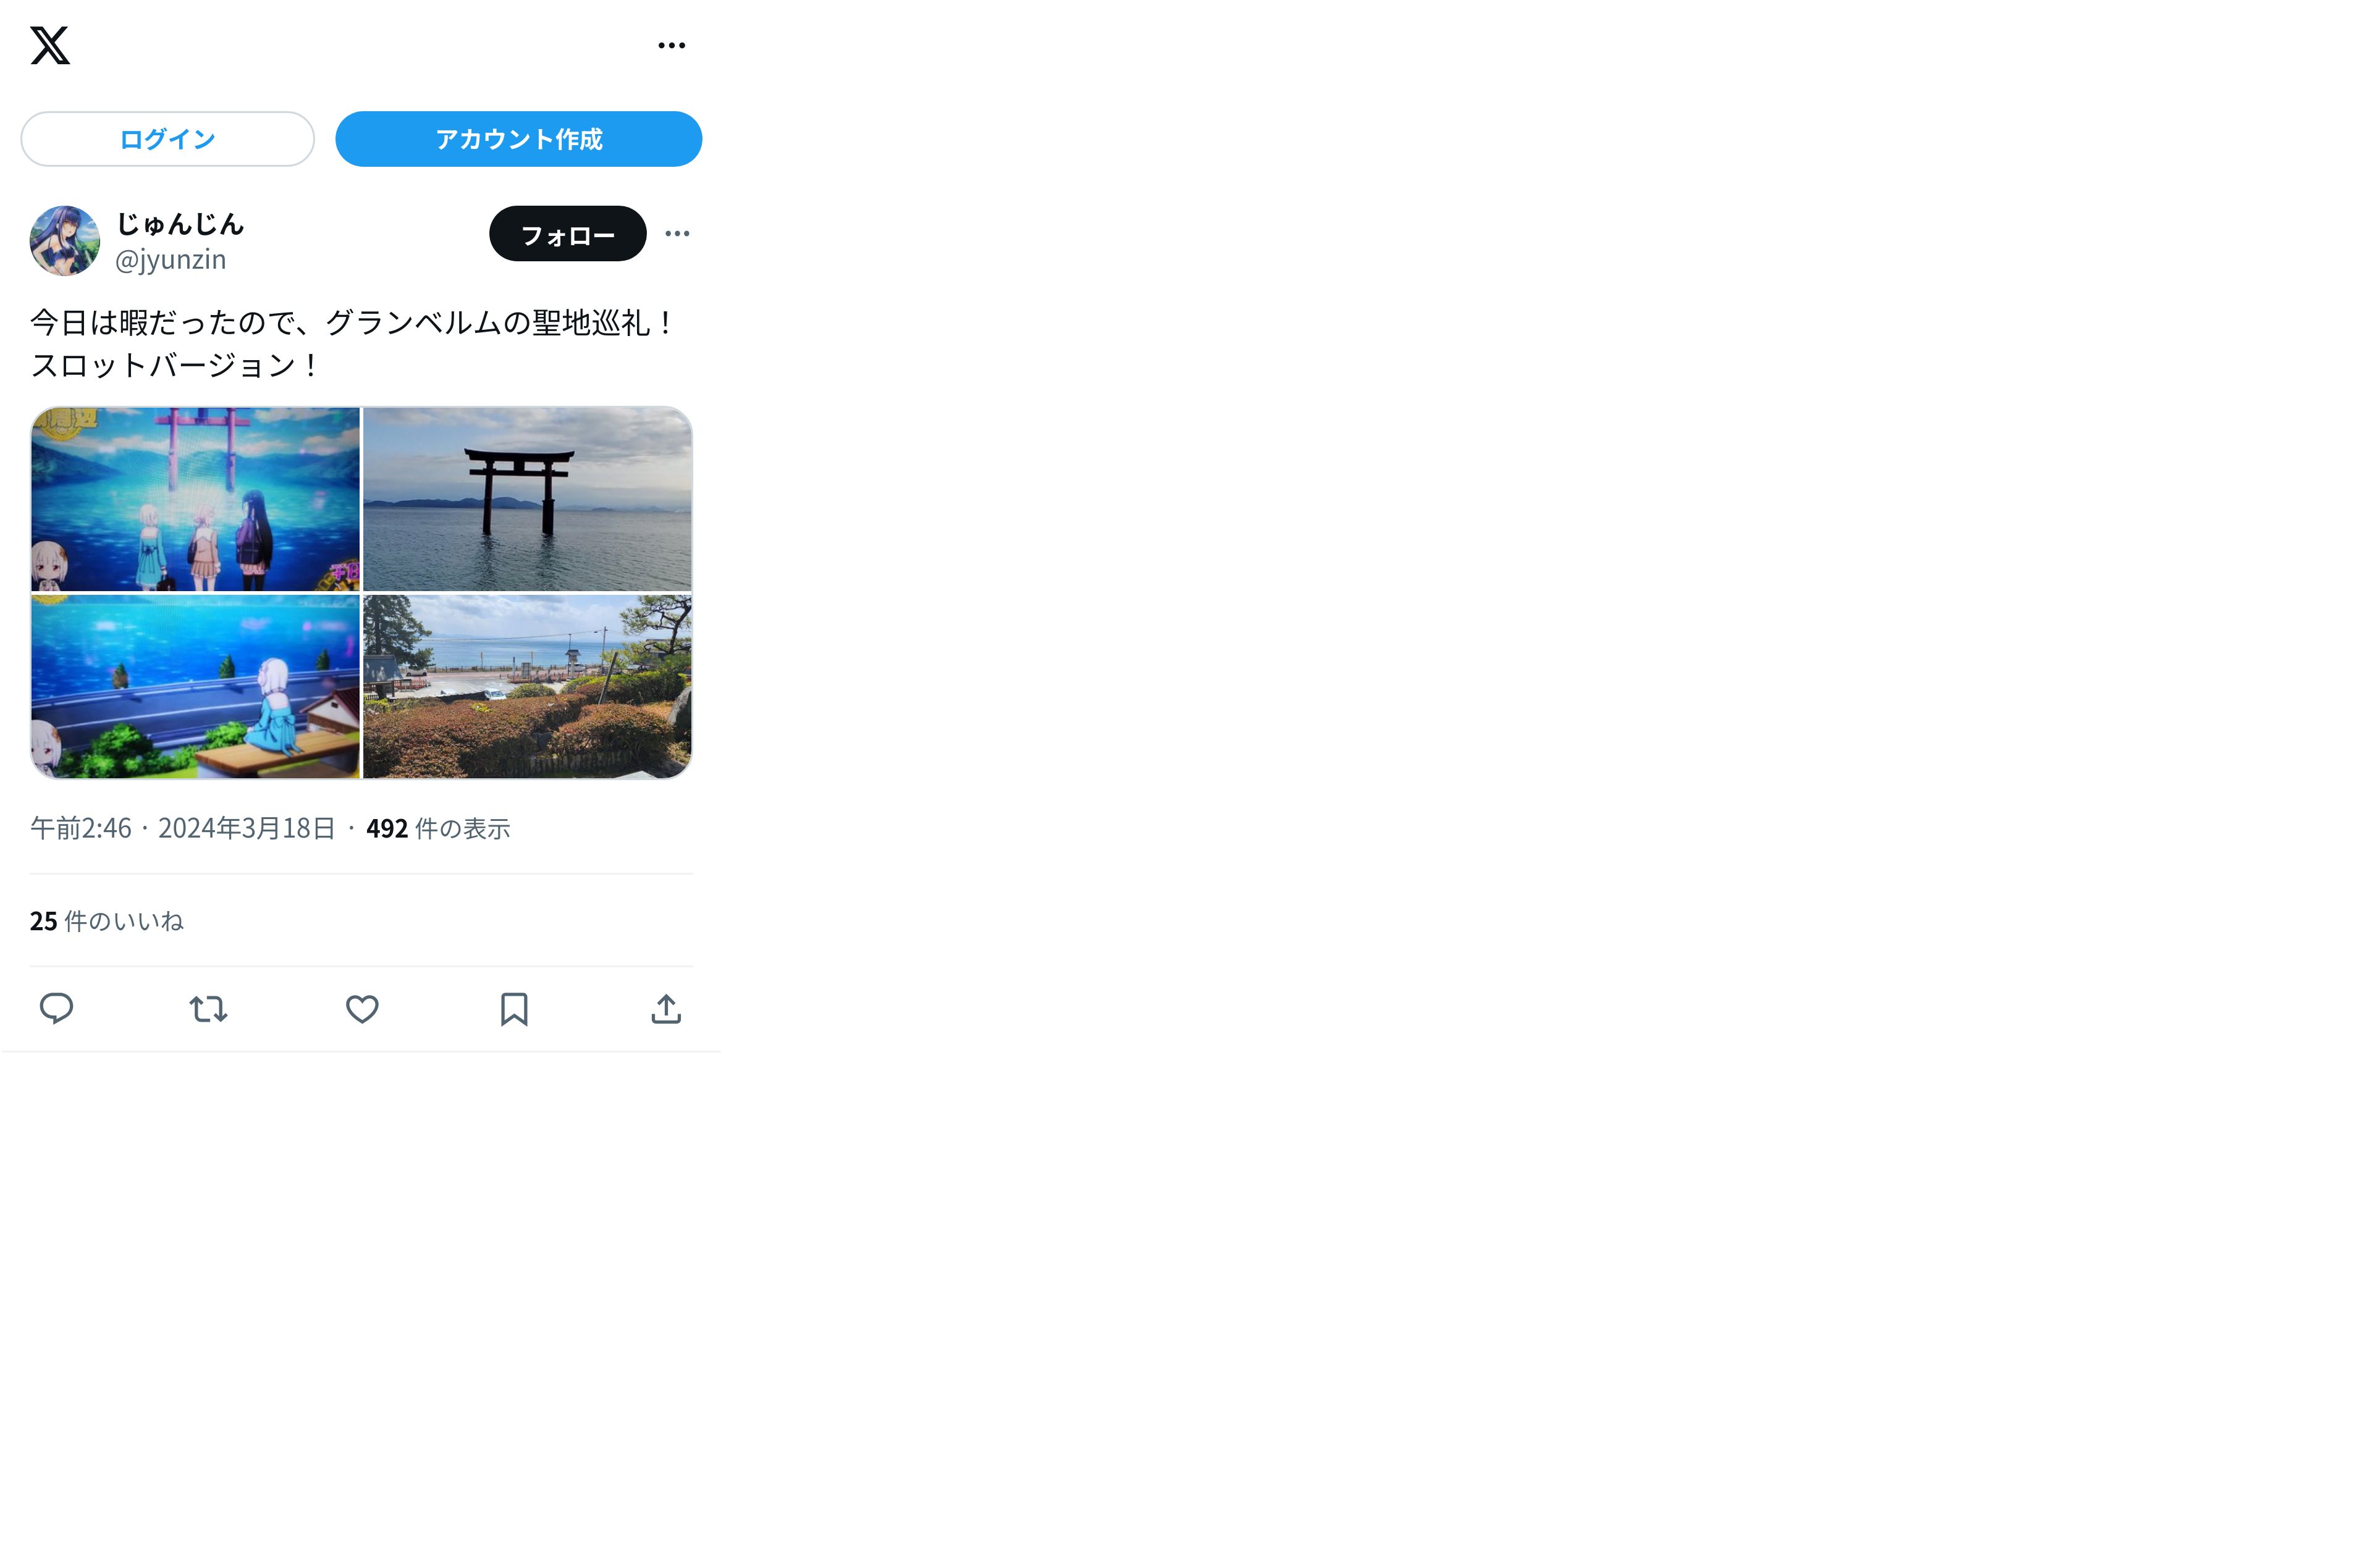This screenshot has width=2380, height=1564.
Task: Click the ログイン button
Action: pos(168,139)
